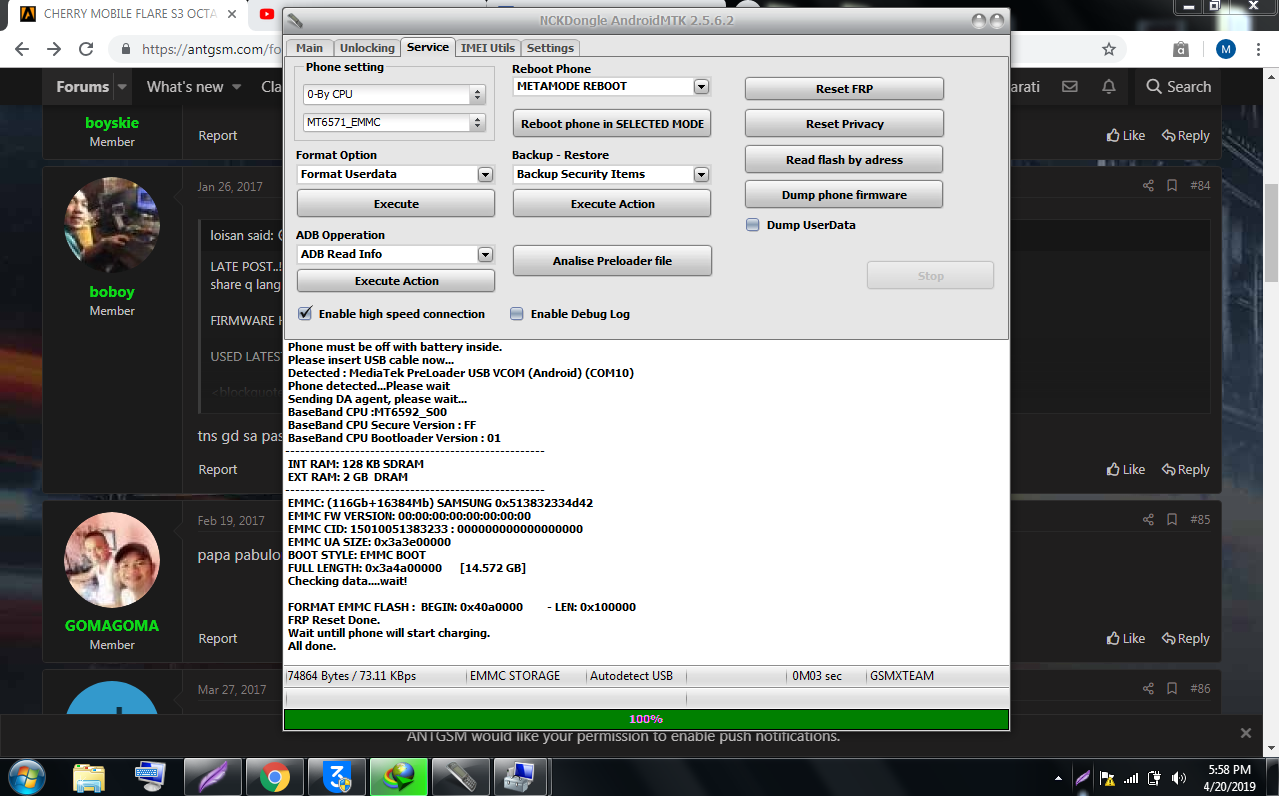Open Internet Download Manager taskbar icon
This screenshot has width=1279, height=796.
[x=398, y=776]
